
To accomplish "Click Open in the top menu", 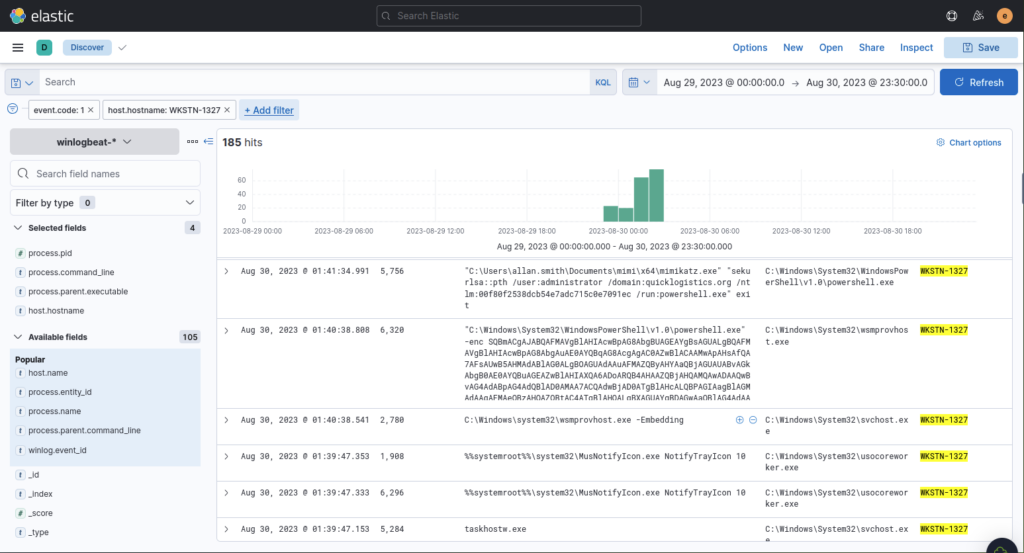I will coord(831,47).
